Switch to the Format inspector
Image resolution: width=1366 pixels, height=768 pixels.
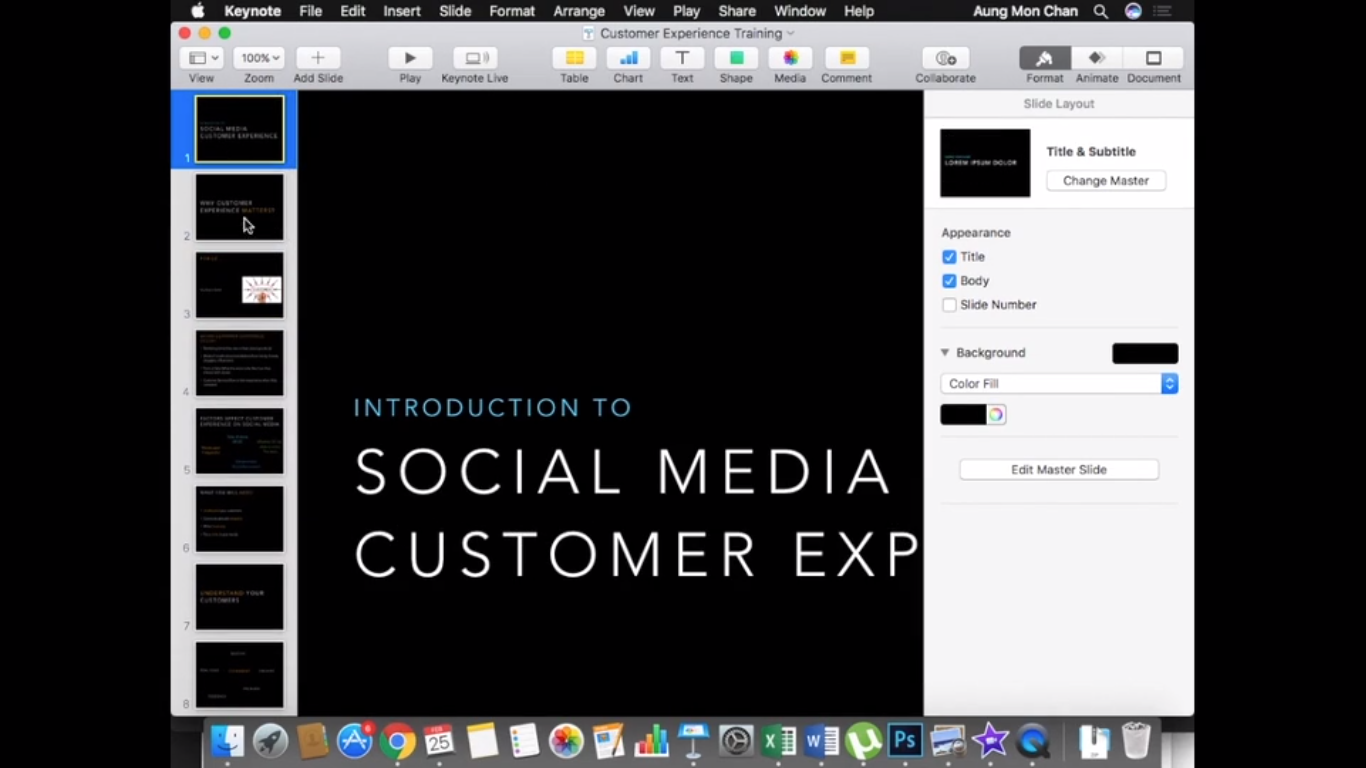pyautogui.click(x=1045, y=58)
